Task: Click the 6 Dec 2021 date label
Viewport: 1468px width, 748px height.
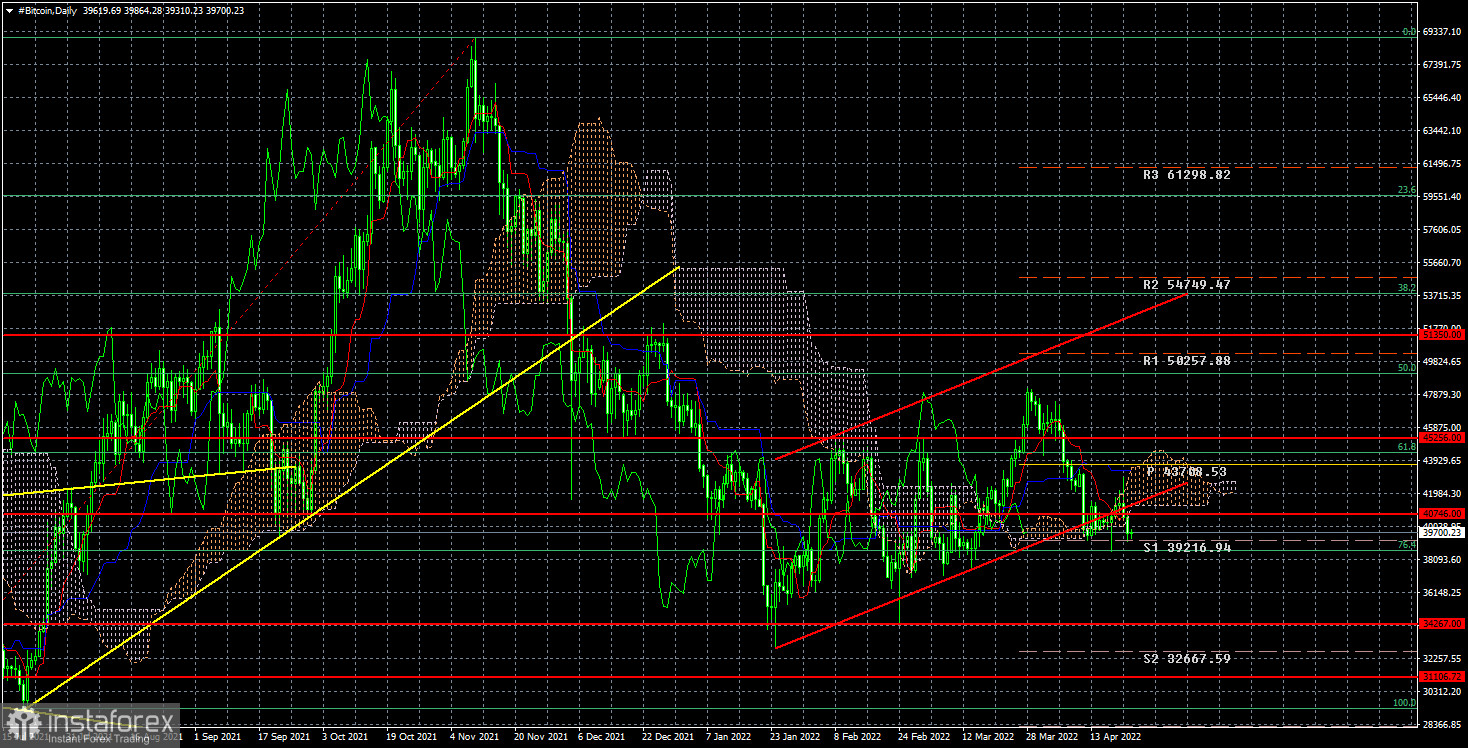Action: [x=601, y=737]
